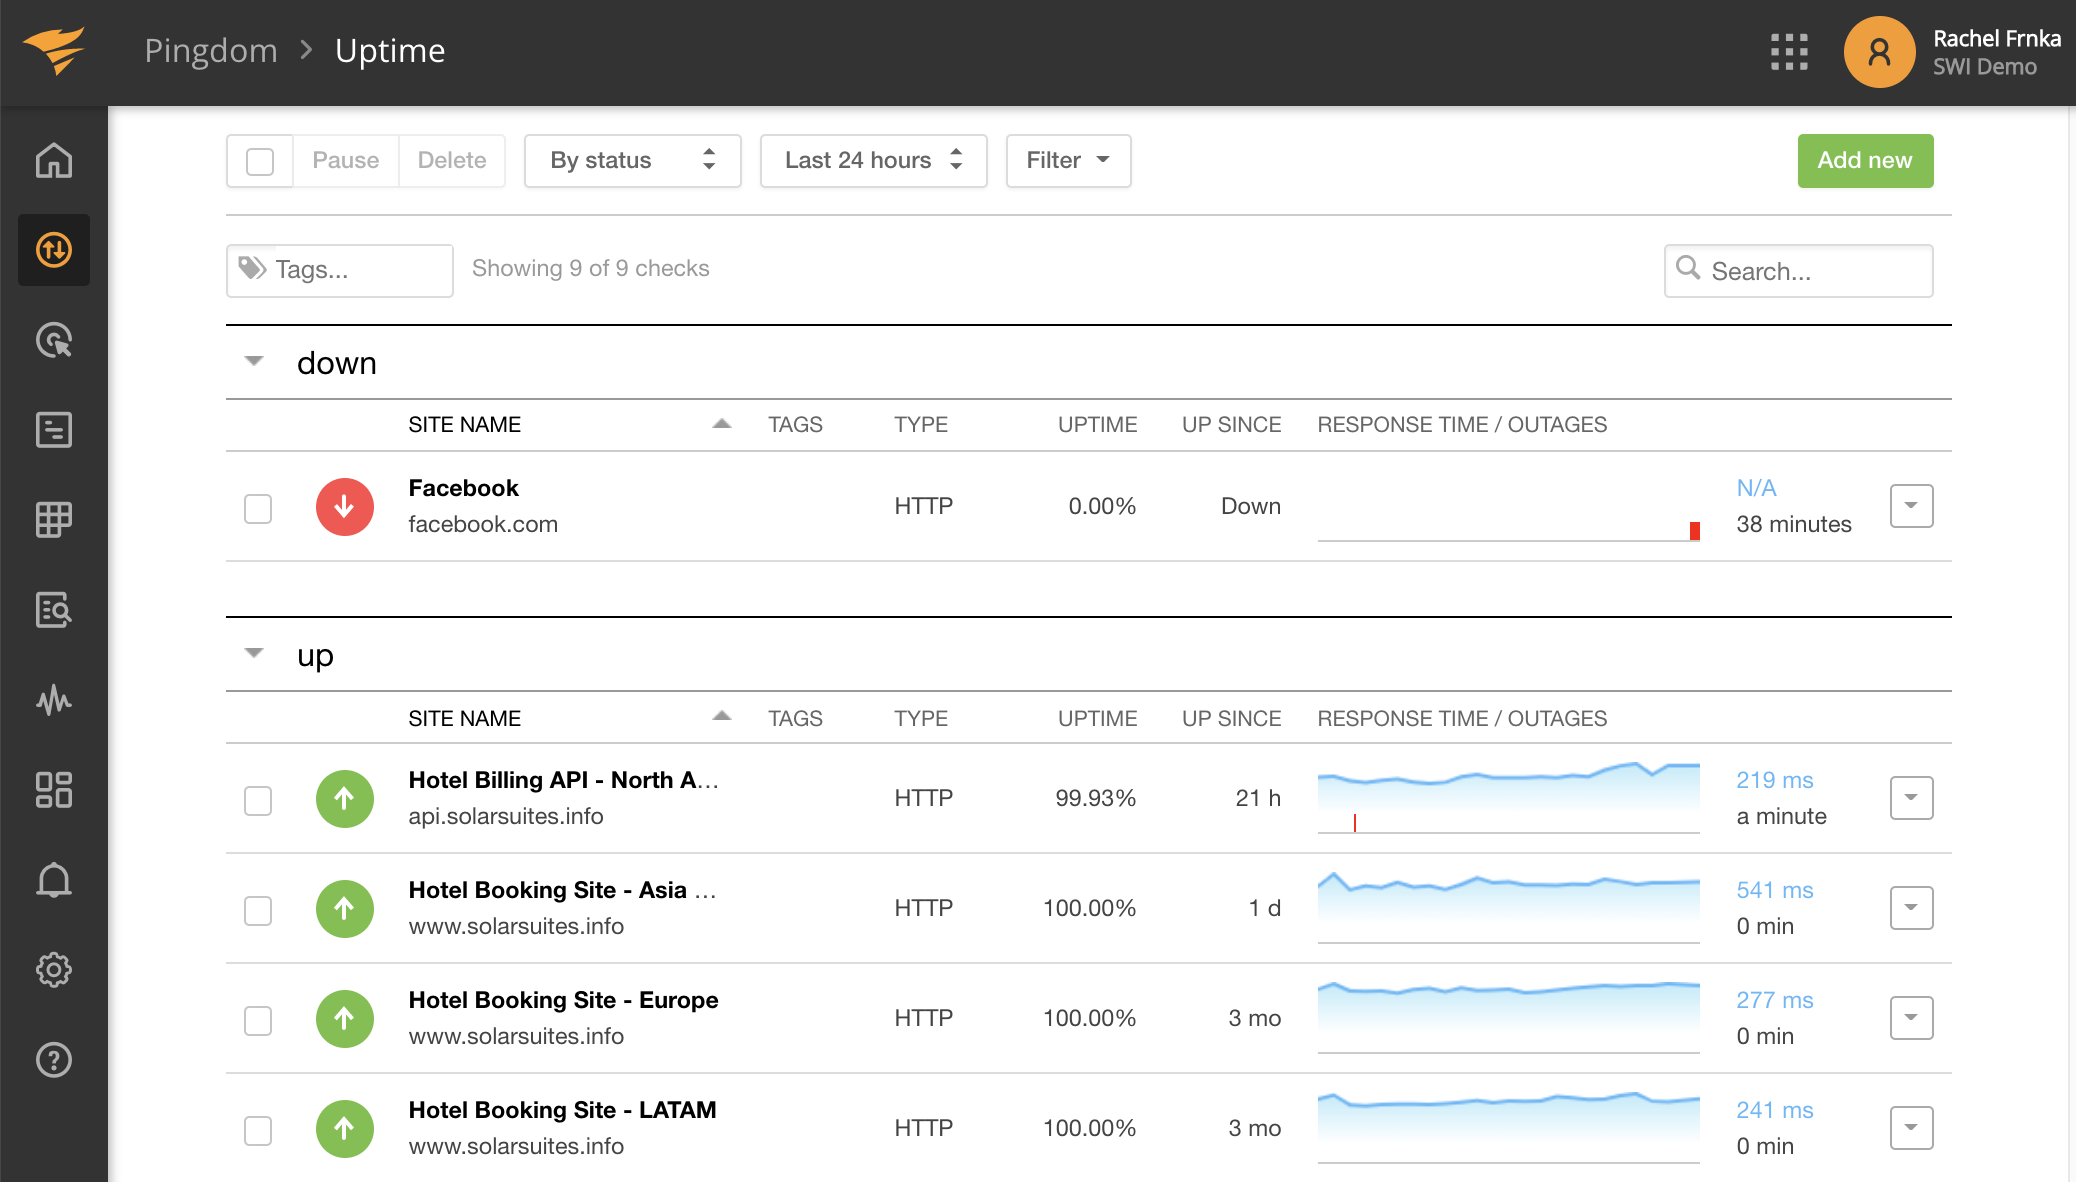The image size is (2076, 1182).
Task: Open the Hotel Booking Site - Europe check
Action: pos(563,1000)
